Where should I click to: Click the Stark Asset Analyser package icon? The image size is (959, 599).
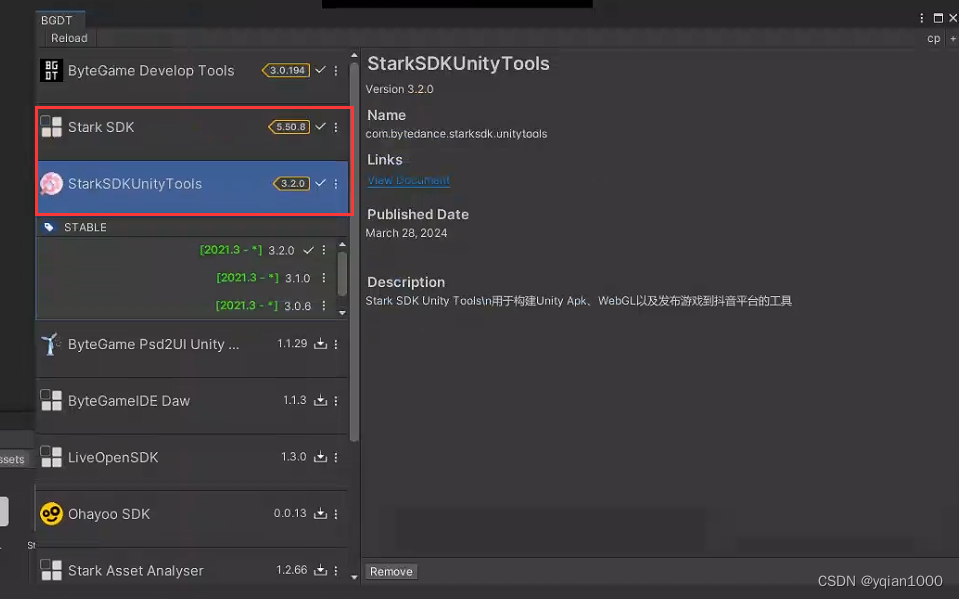(x=51, y=570)
